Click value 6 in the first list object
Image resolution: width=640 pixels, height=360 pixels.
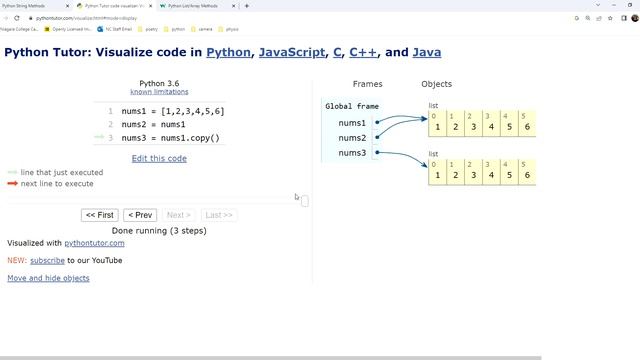(527, 127)
